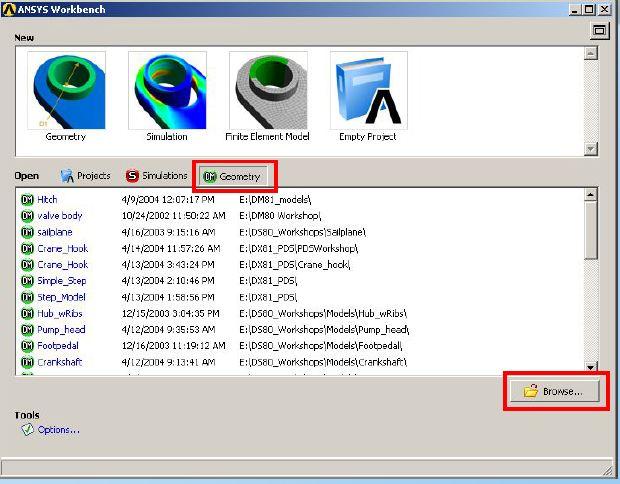Viewport: 620px width, 484px height.
Task: Click date 4/9/2004 12:07:17 PM
Action: pos(168,200)
